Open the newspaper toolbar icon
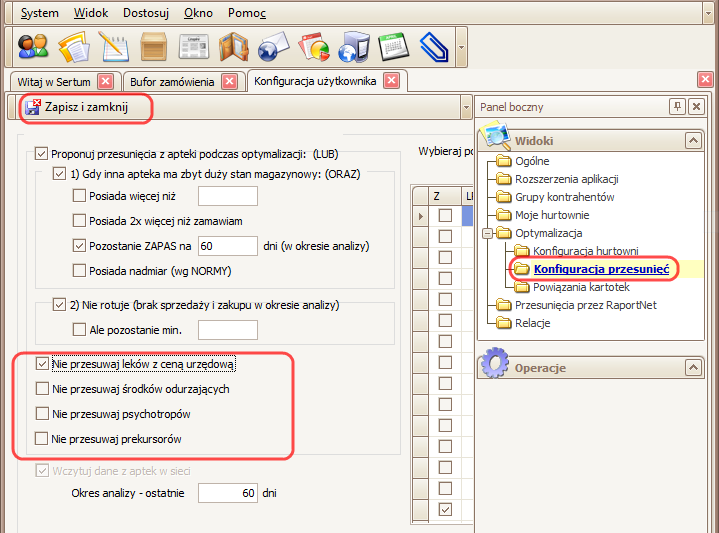The height and width of the screenshot is (533, 719). pos(193,47)
